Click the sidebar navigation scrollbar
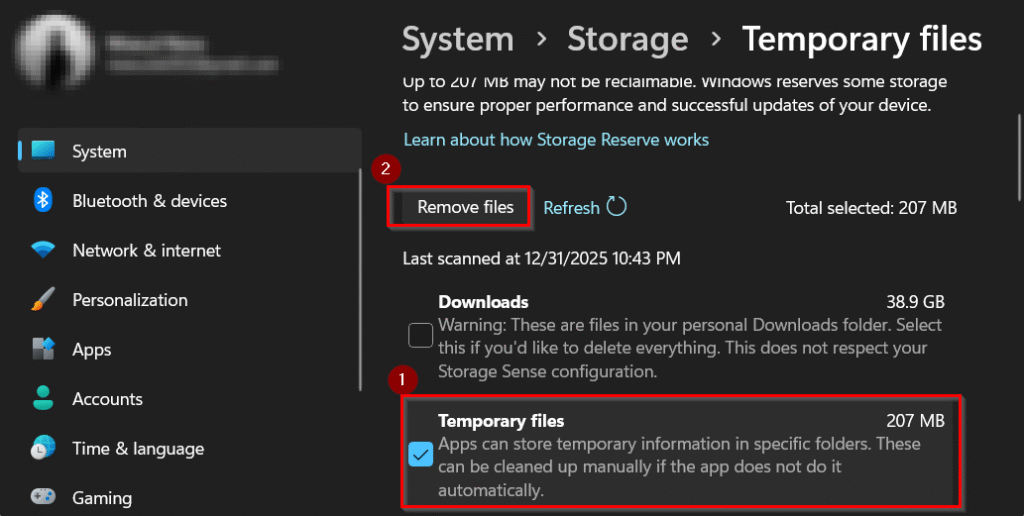 pyautogui.click(x=360, y=280)
